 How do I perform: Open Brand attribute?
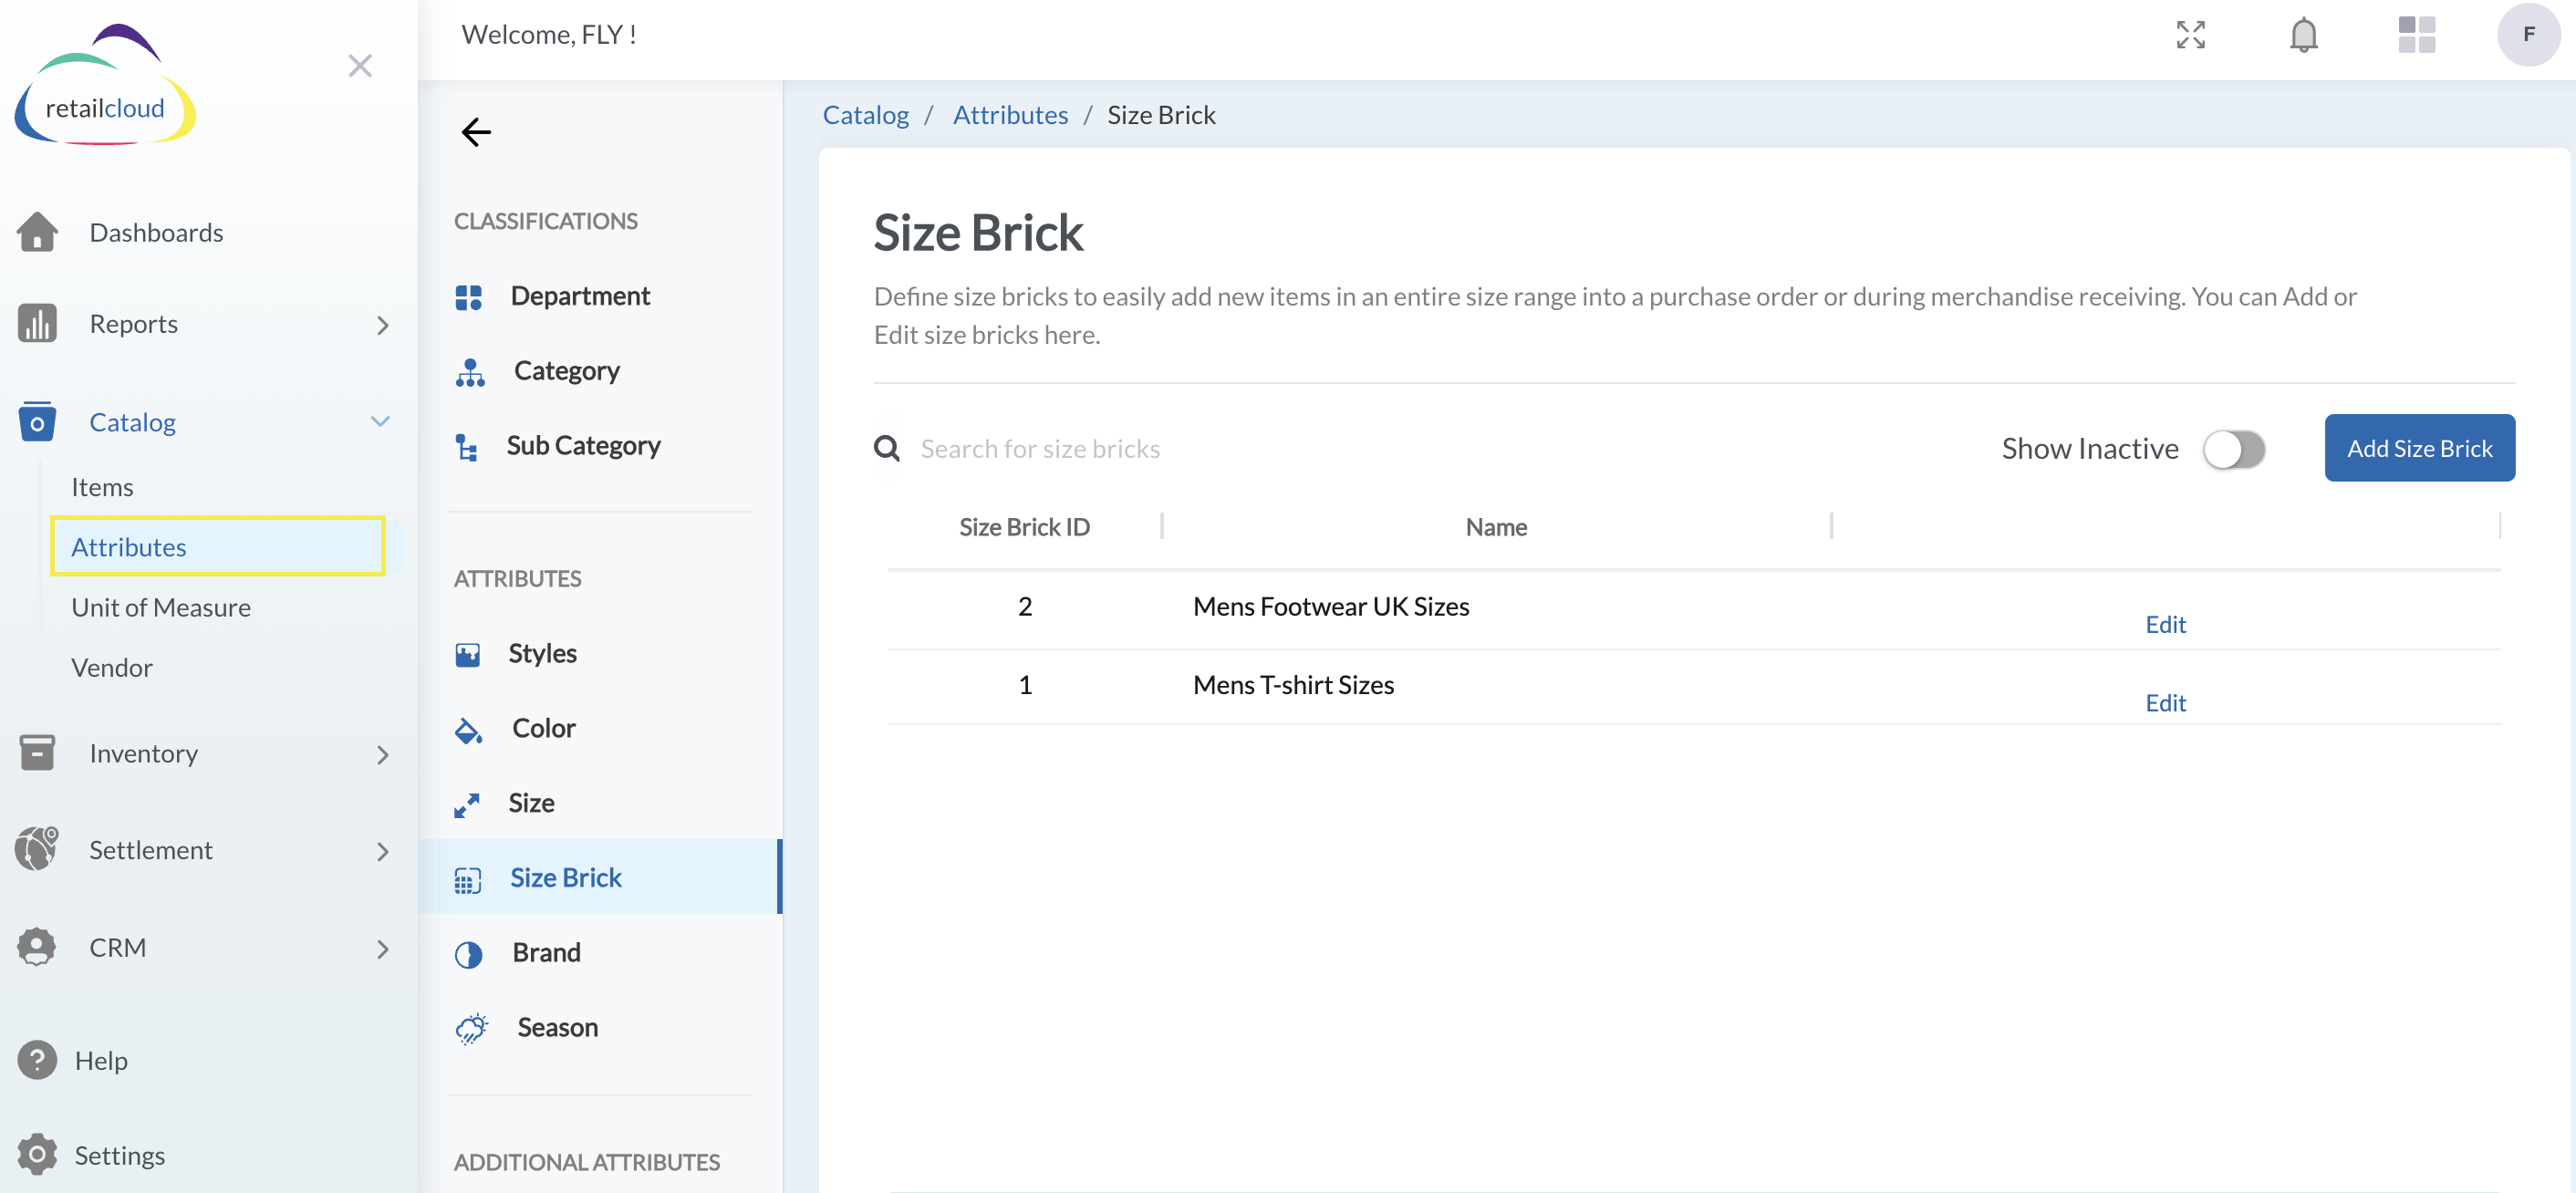pyautogui.click(x=546, y=952)
